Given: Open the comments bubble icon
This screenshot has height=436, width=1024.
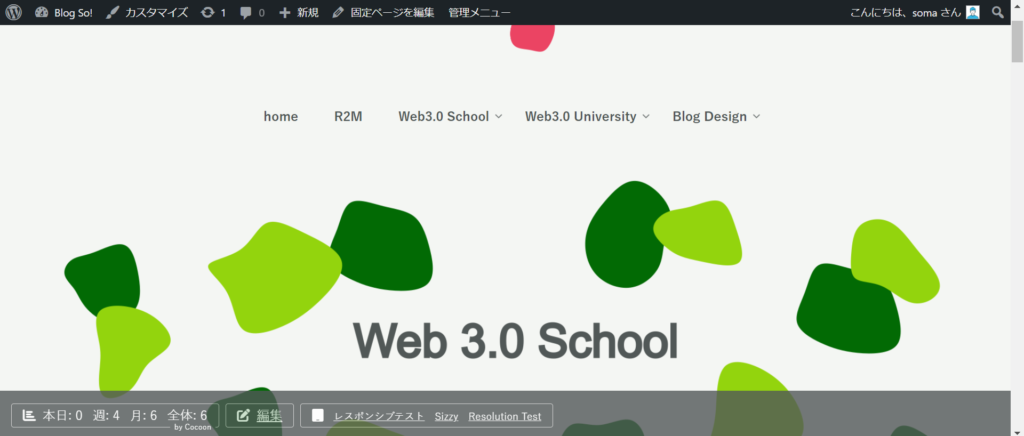Looking at the screenshot, I should coord(246,12).
